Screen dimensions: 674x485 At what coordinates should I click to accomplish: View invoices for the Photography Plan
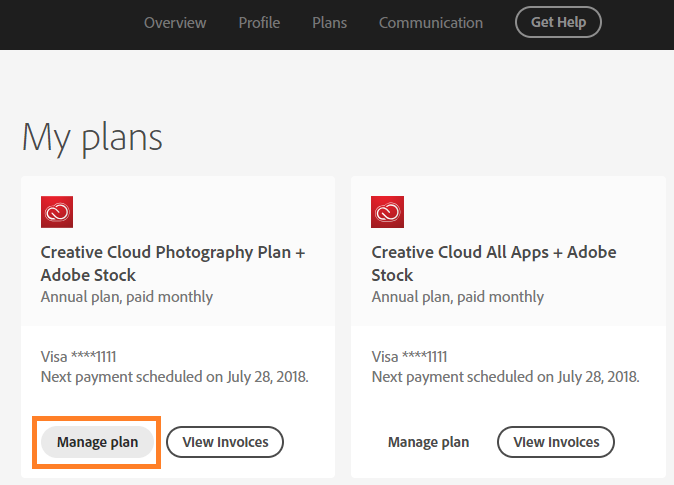(225, 442)
